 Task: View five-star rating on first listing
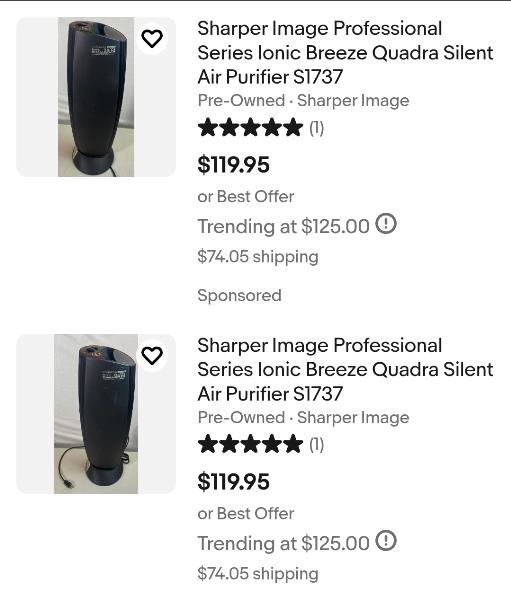coord(251,127)
